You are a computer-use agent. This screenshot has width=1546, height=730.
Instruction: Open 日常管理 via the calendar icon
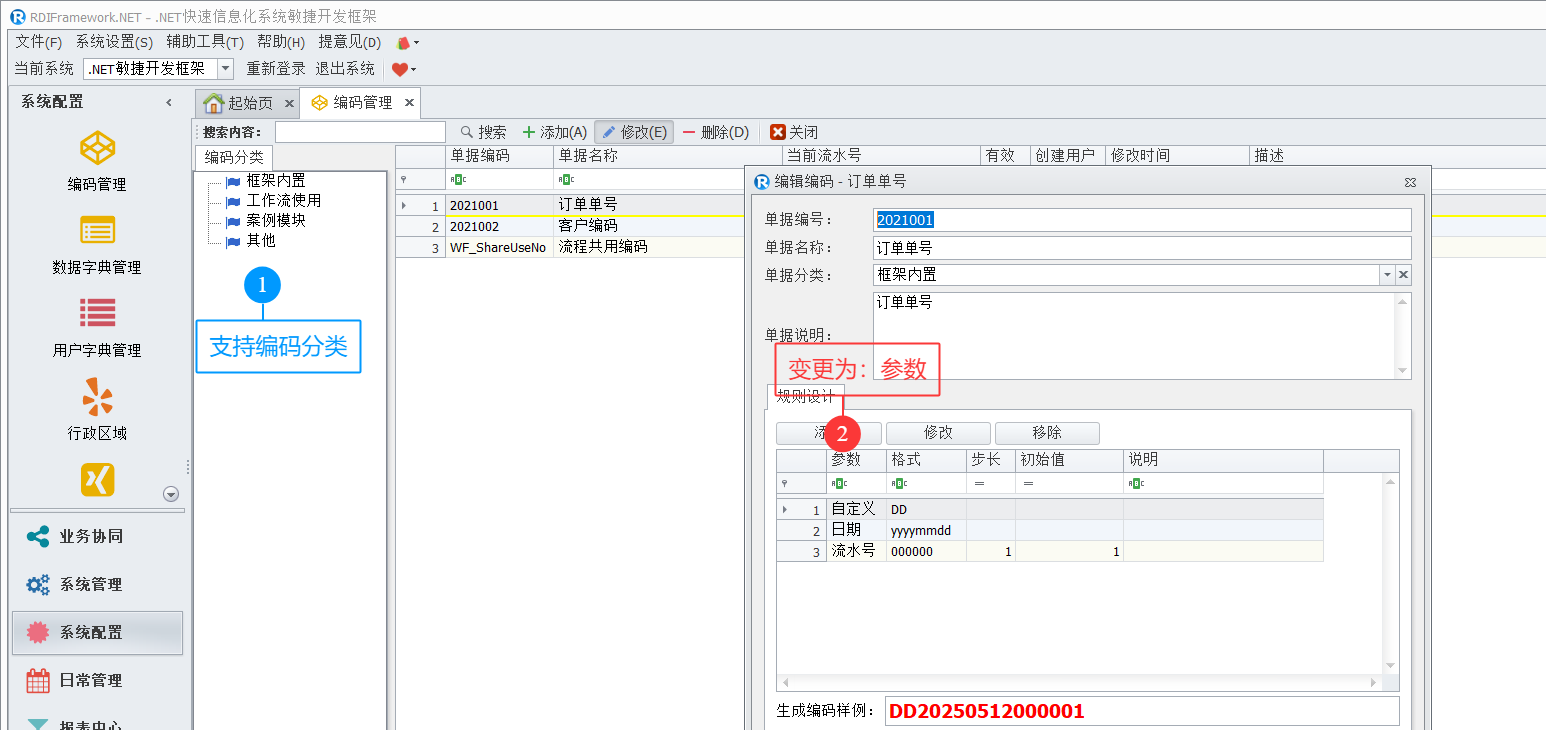[37, 680]
